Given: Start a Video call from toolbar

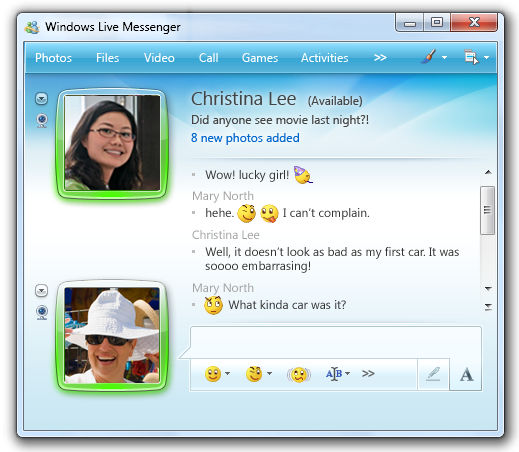Looking at the screenshot, I should (159, 58).
